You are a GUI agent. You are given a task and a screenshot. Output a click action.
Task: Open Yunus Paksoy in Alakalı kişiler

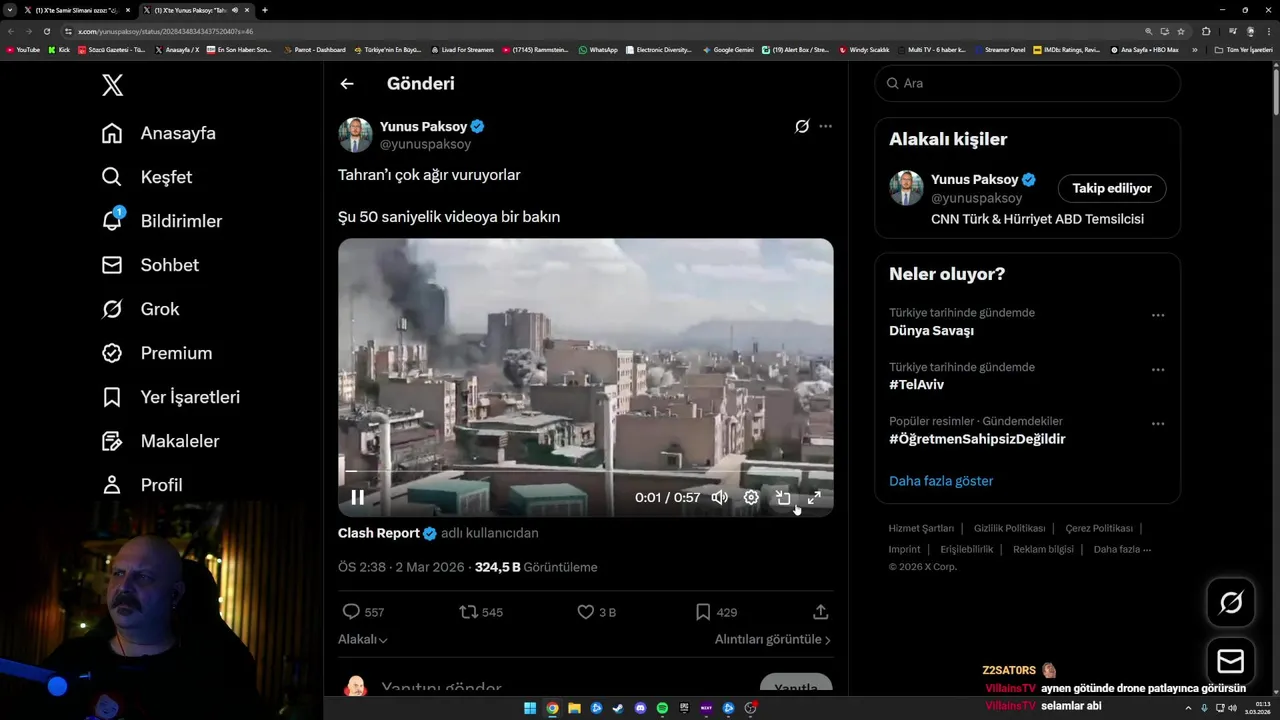point(974,180)
